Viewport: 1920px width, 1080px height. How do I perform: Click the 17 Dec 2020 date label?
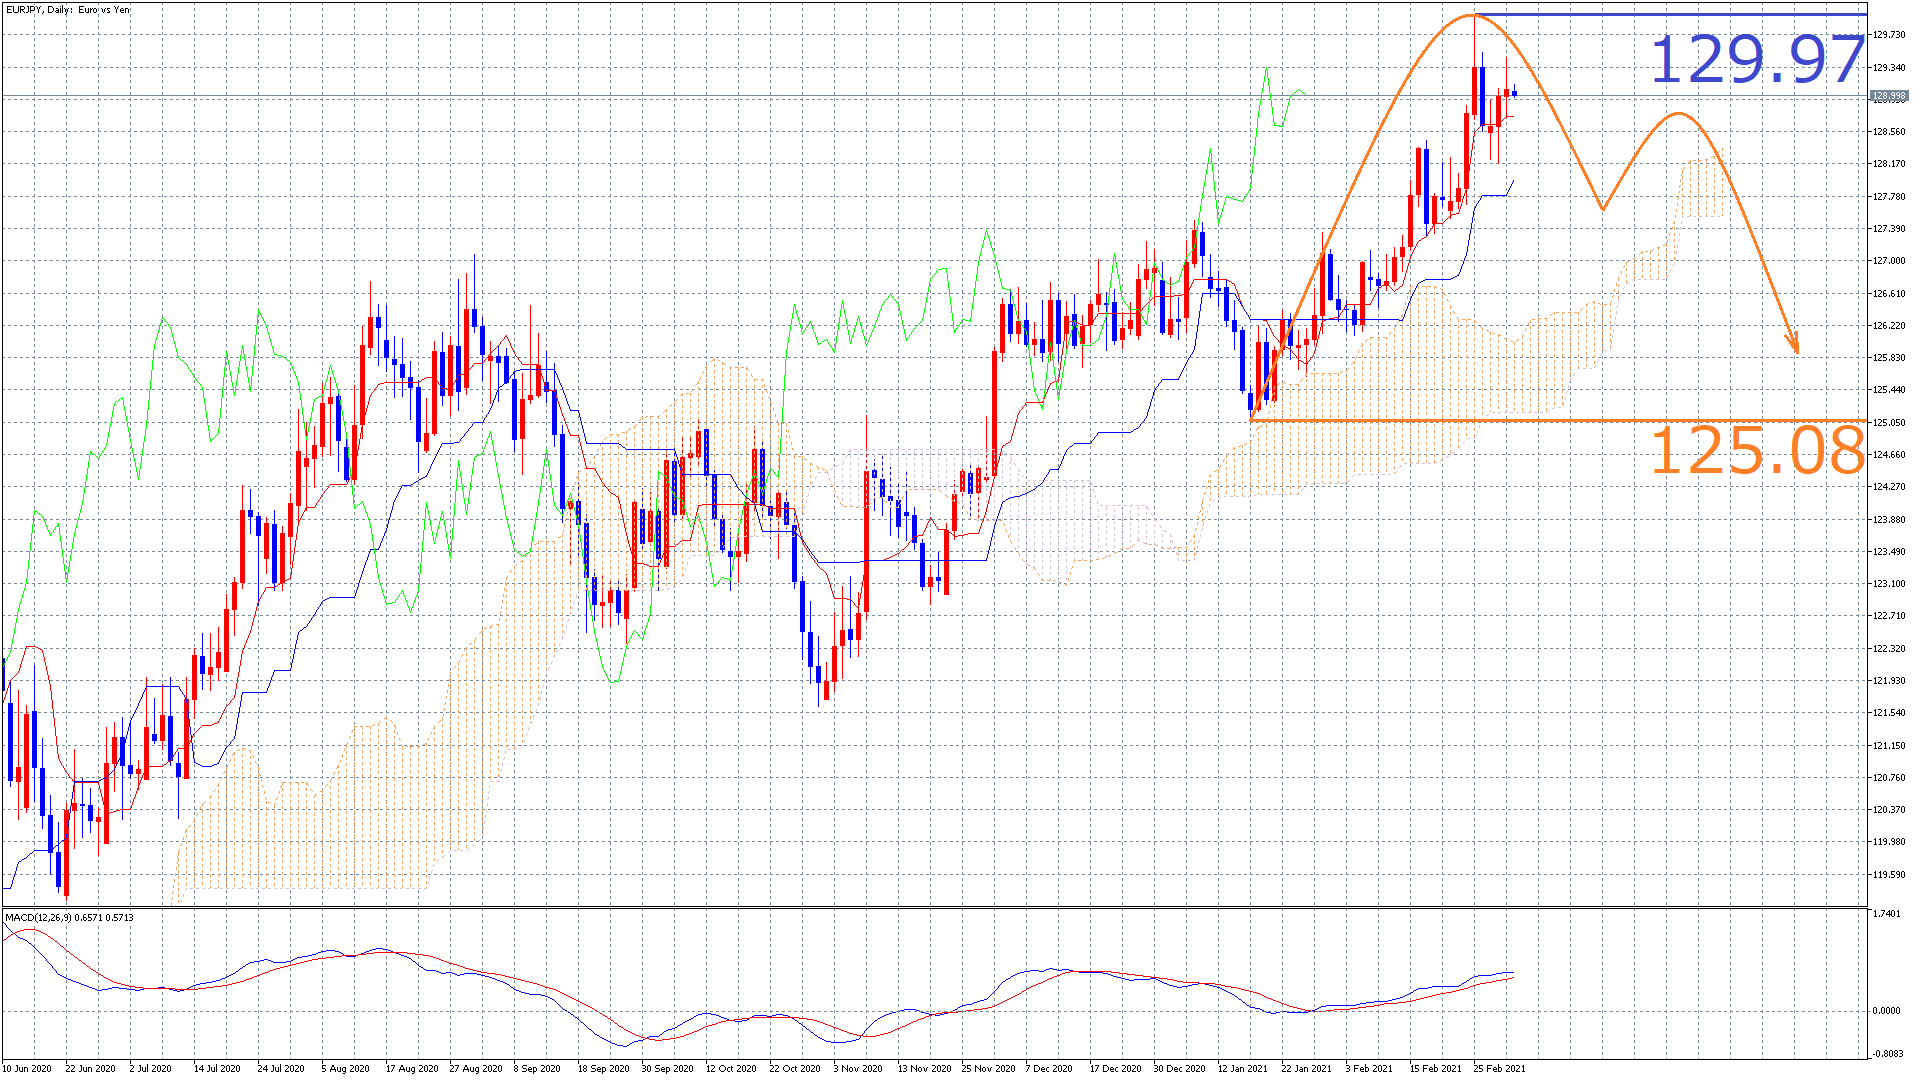(1114, 1068)
